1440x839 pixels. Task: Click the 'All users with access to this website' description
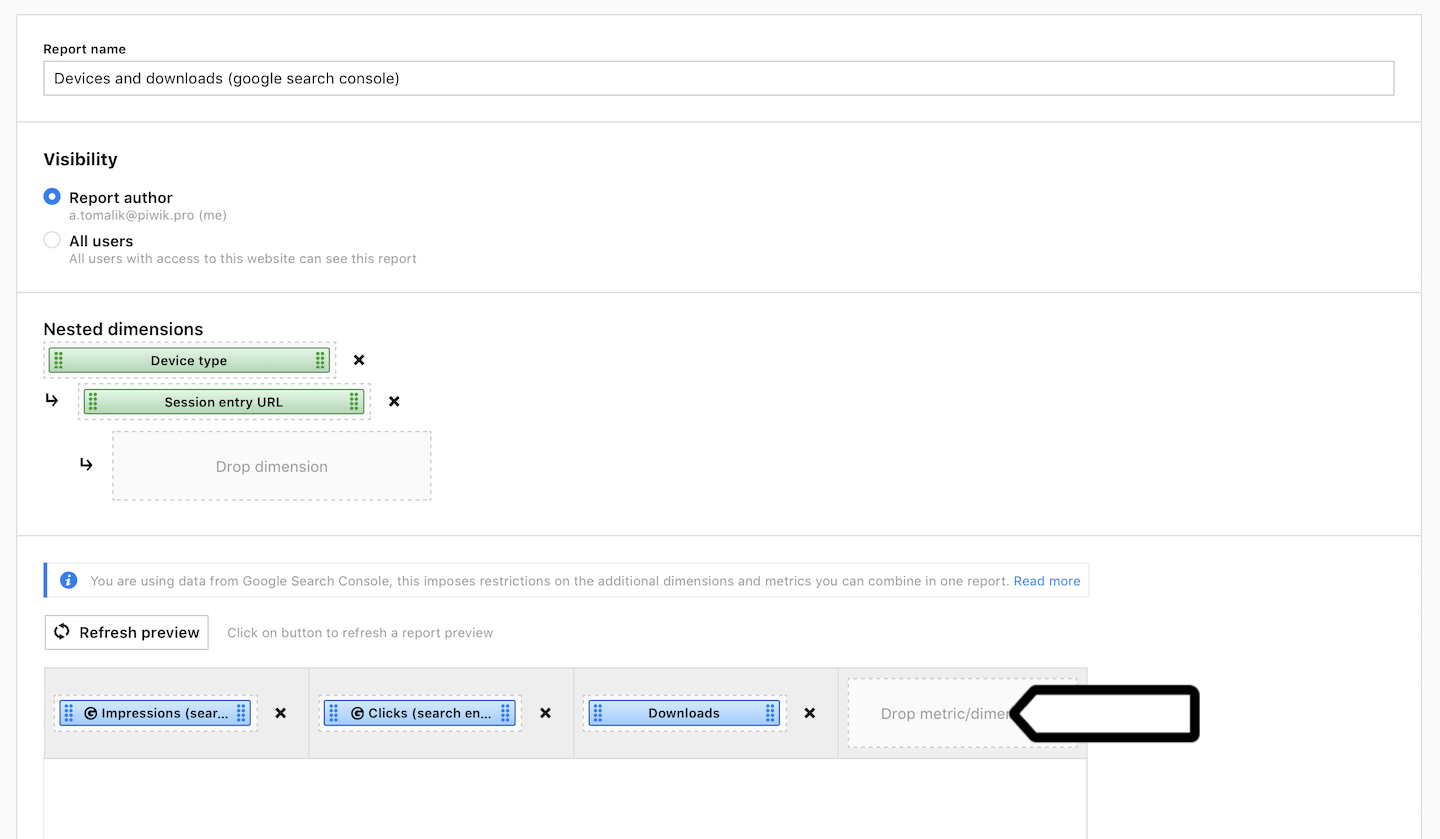click(x=243, y=258)
